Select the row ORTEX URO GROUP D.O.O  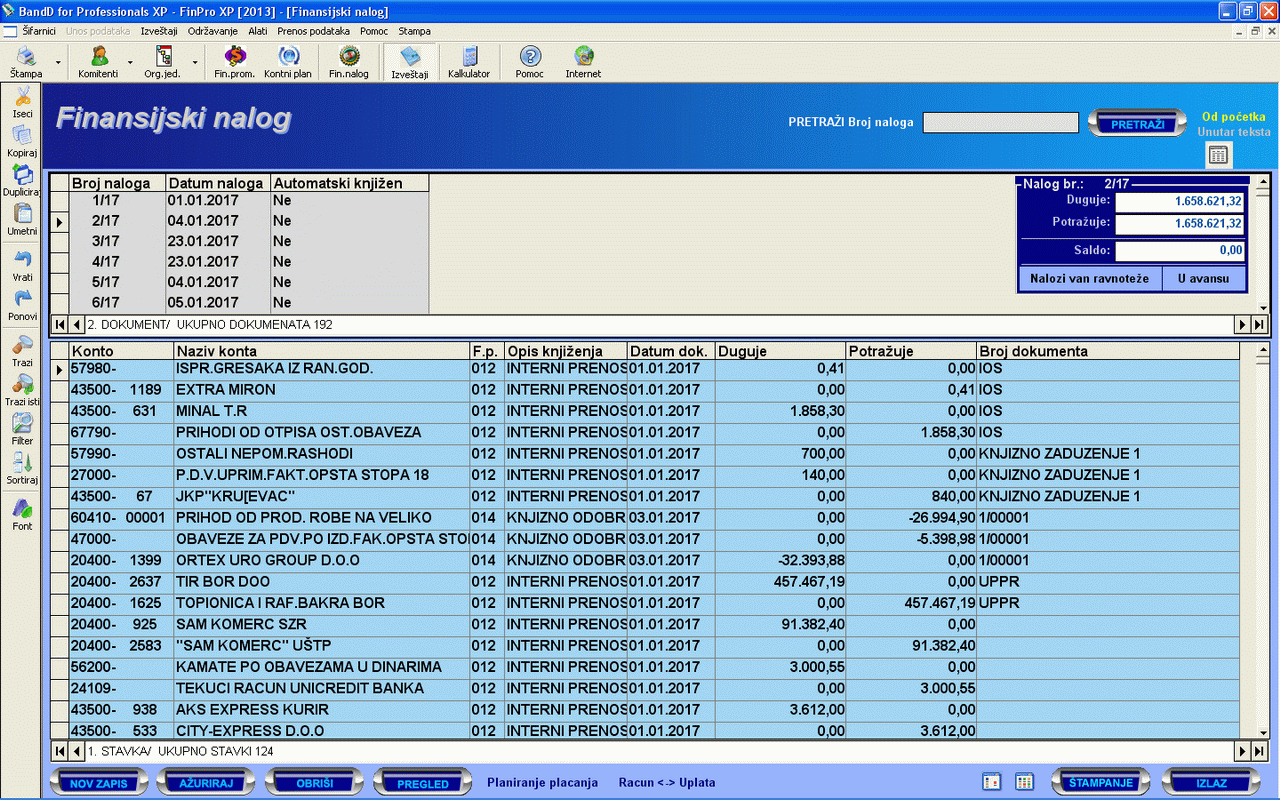point(645,560)
